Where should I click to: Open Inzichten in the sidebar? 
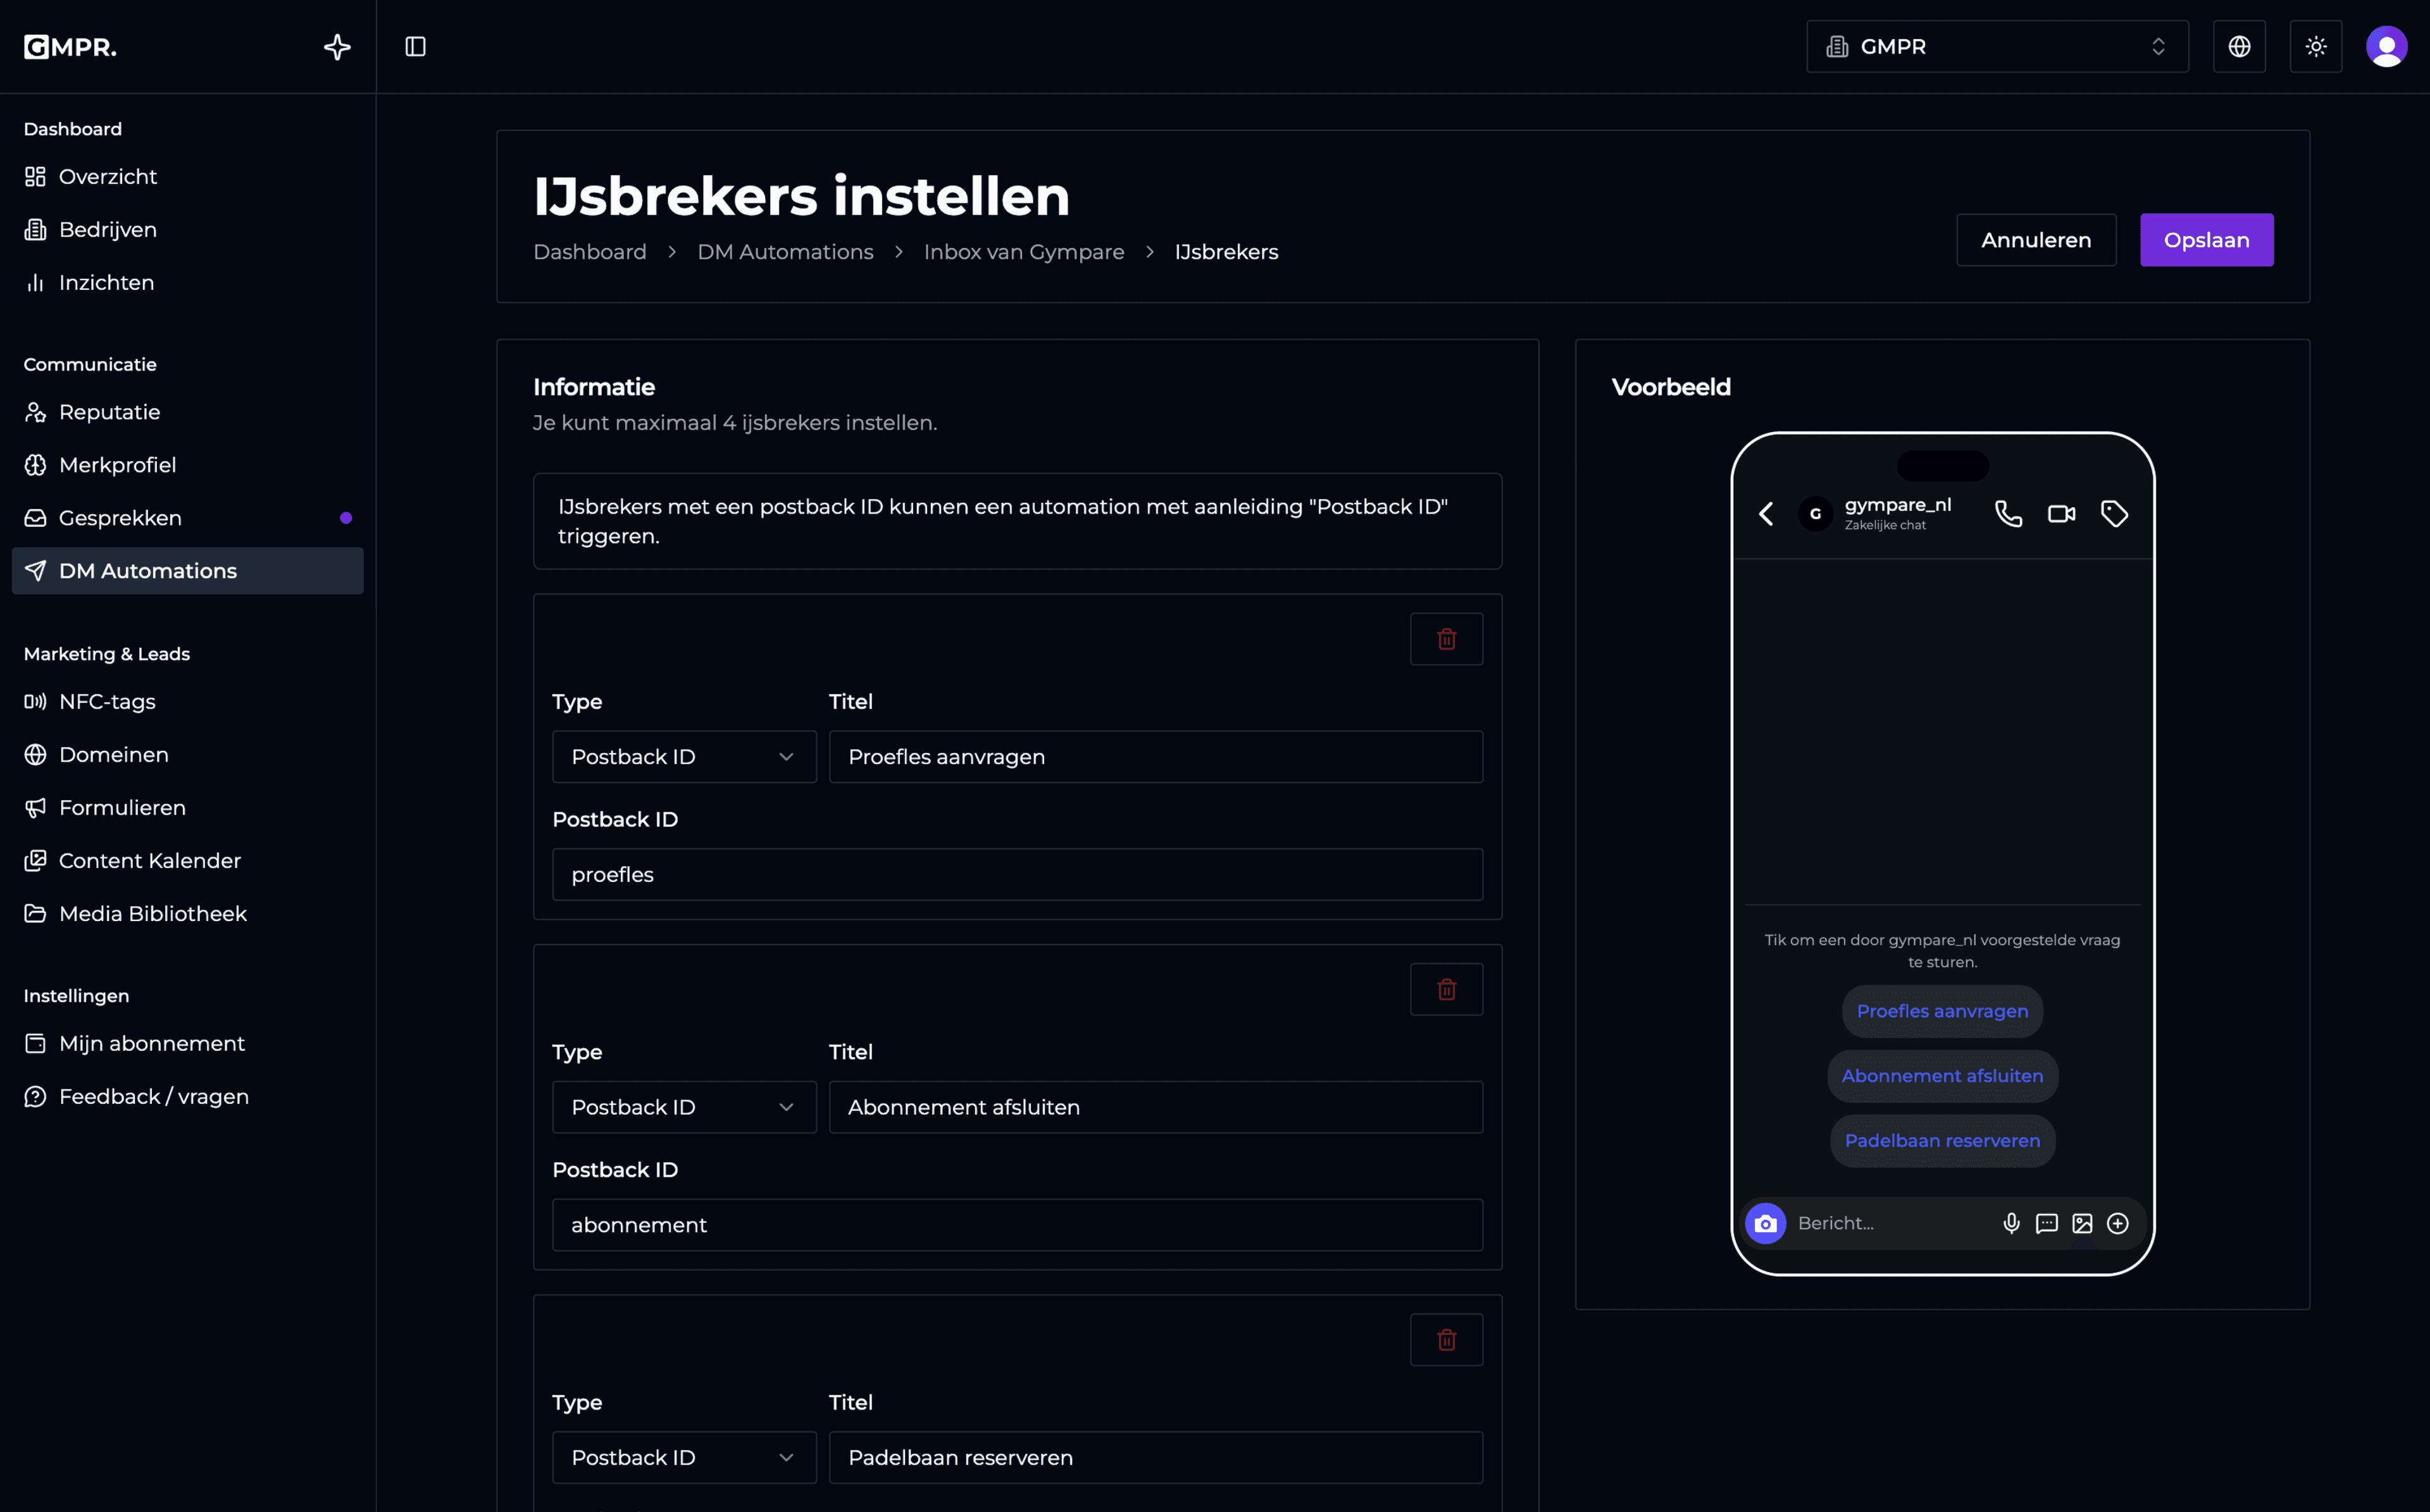187,283
